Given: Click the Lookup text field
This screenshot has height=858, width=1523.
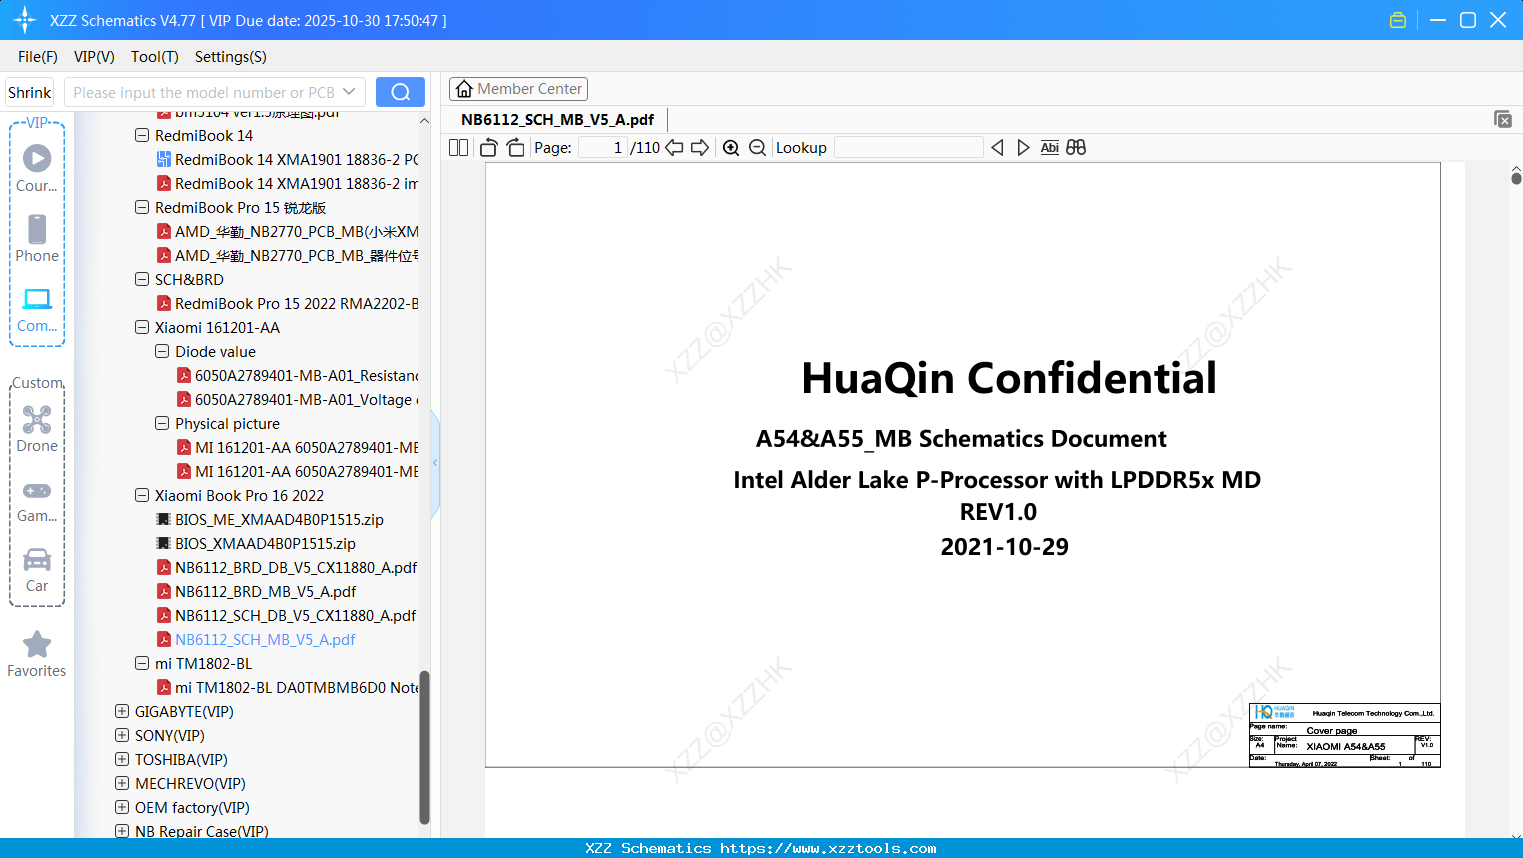Looking at the screenshot, I should pos(909,148).
